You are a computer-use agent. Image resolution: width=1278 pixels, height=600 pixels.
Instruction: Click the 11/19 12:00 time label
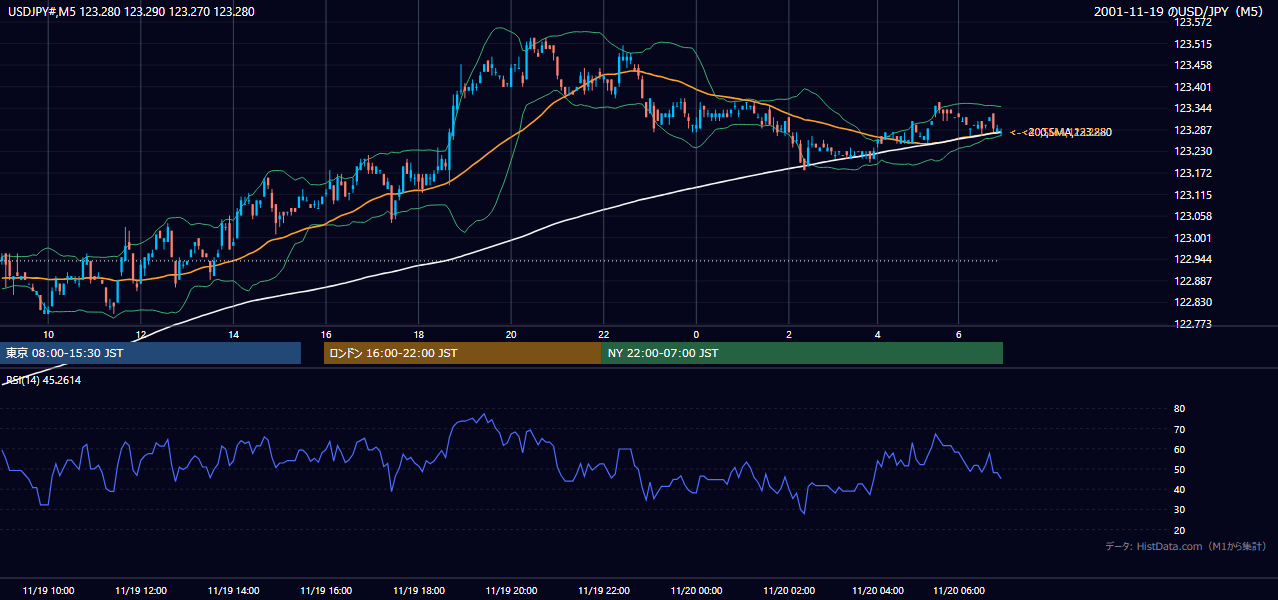tap(141, 590)
